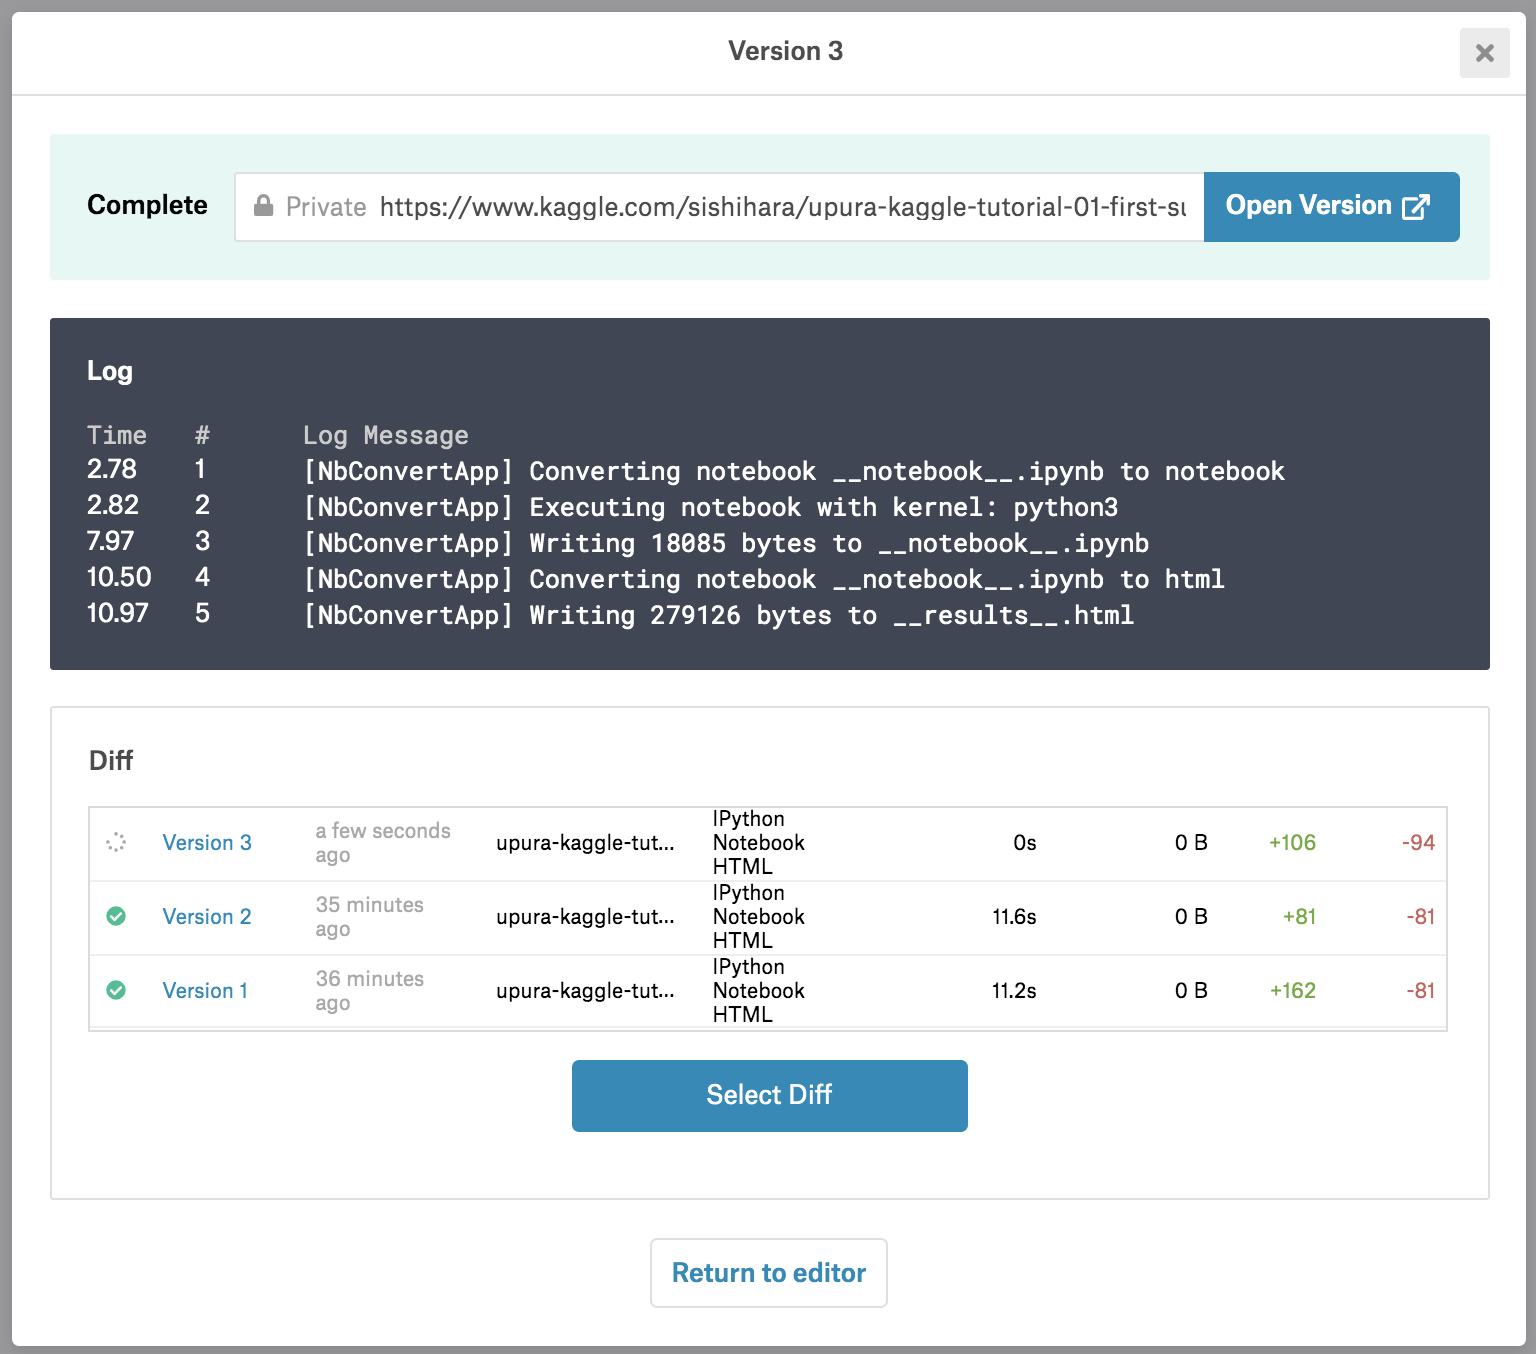The image size is (1536, 1354).
Task: Close the Version 3 dialog
Action: click(x=1484, y=53)
